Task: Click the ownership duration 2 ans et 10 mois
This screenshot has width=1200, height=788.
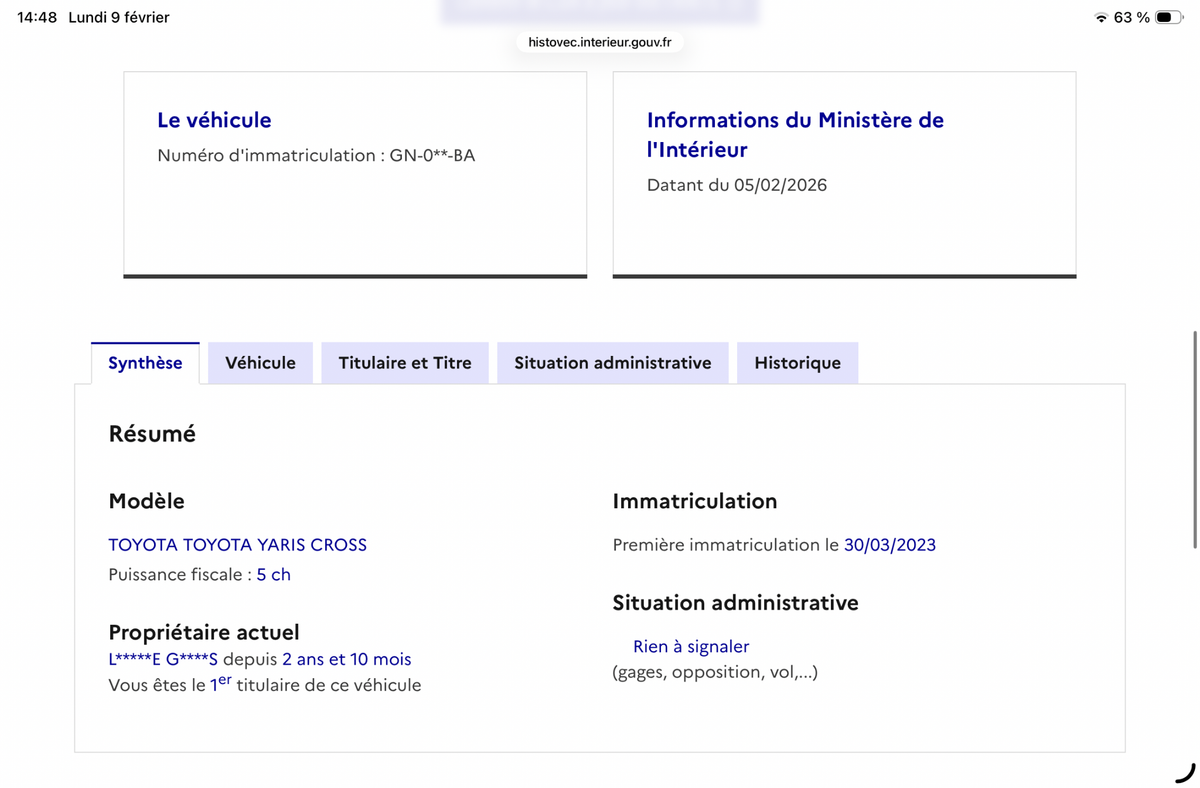Action: click(x=347, y=659)
